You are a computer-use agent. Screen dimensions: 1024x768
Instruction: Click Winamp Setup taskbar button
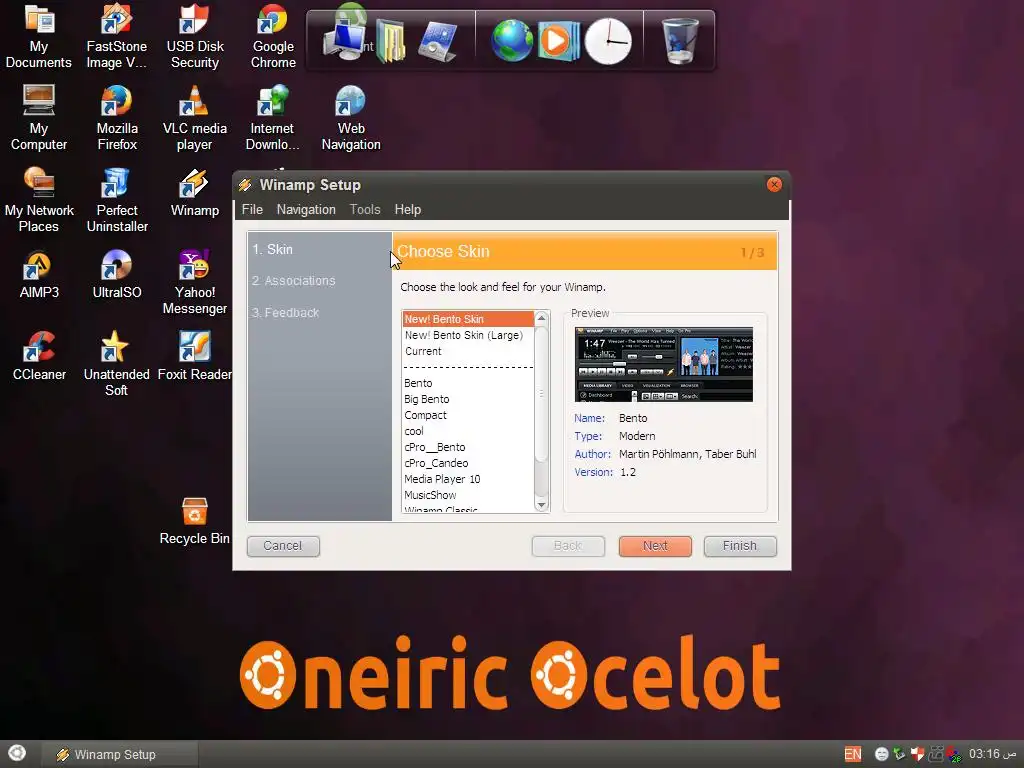pos(120,754)
